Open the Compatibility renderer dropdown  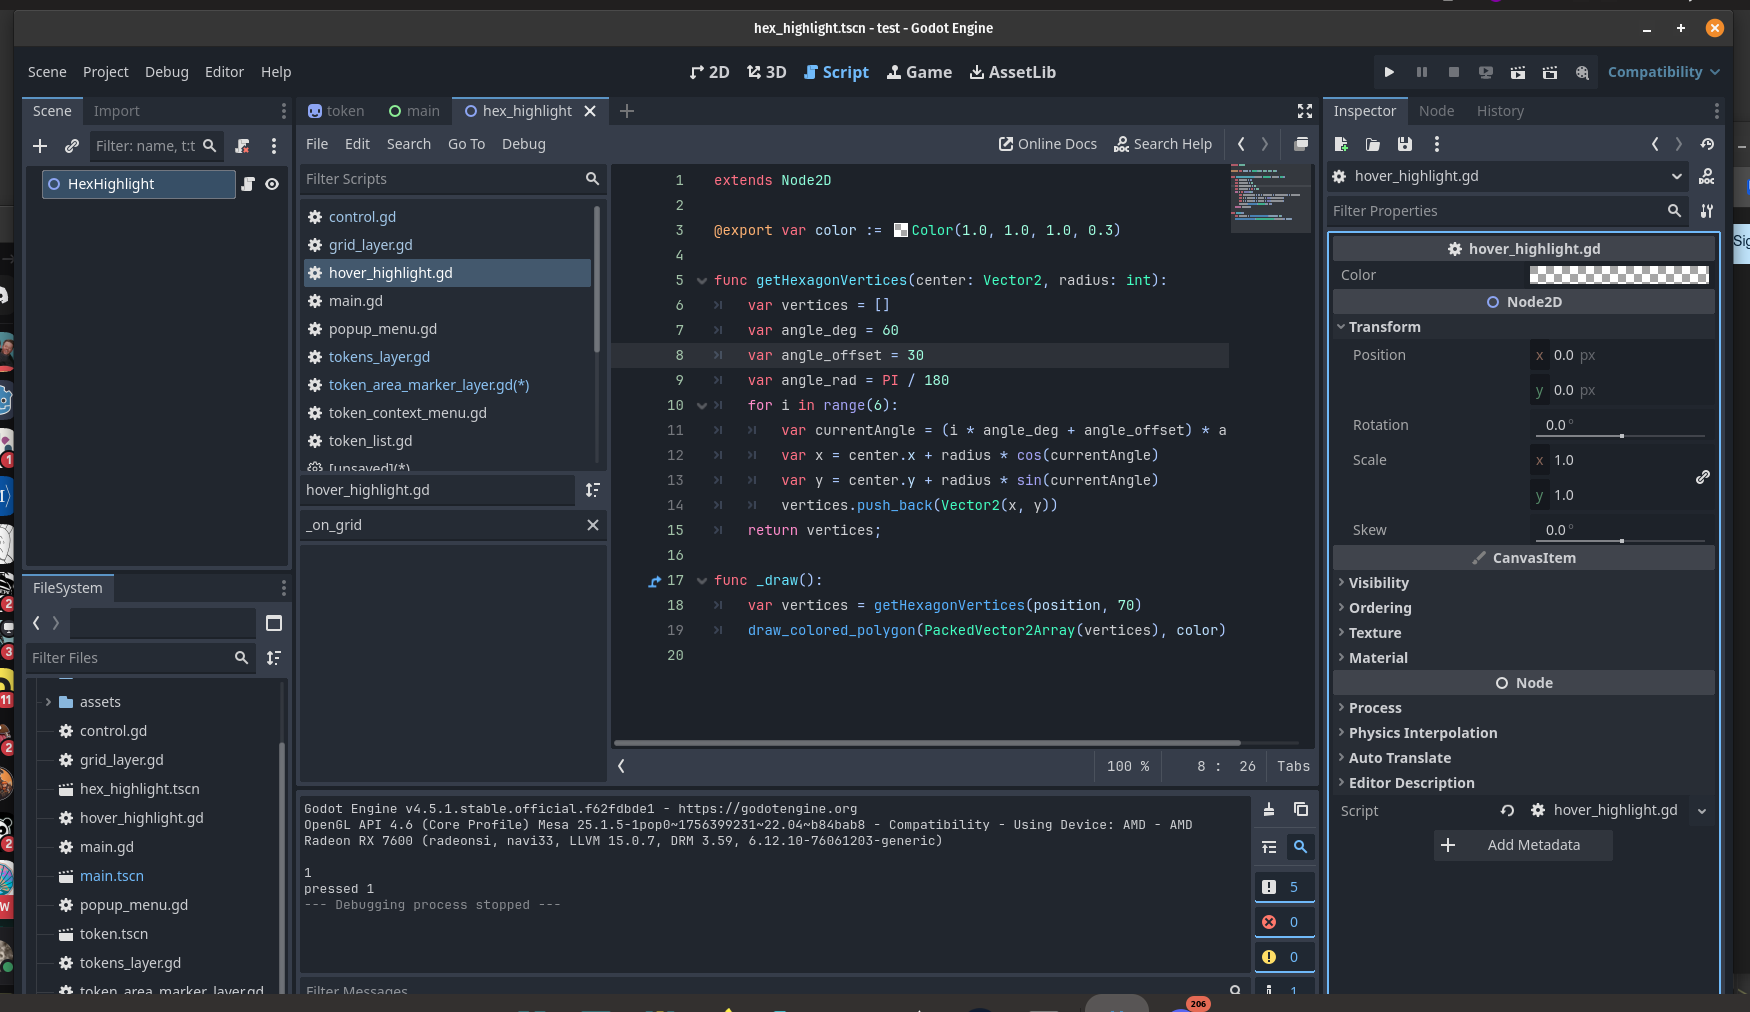tap(1663, 72)
